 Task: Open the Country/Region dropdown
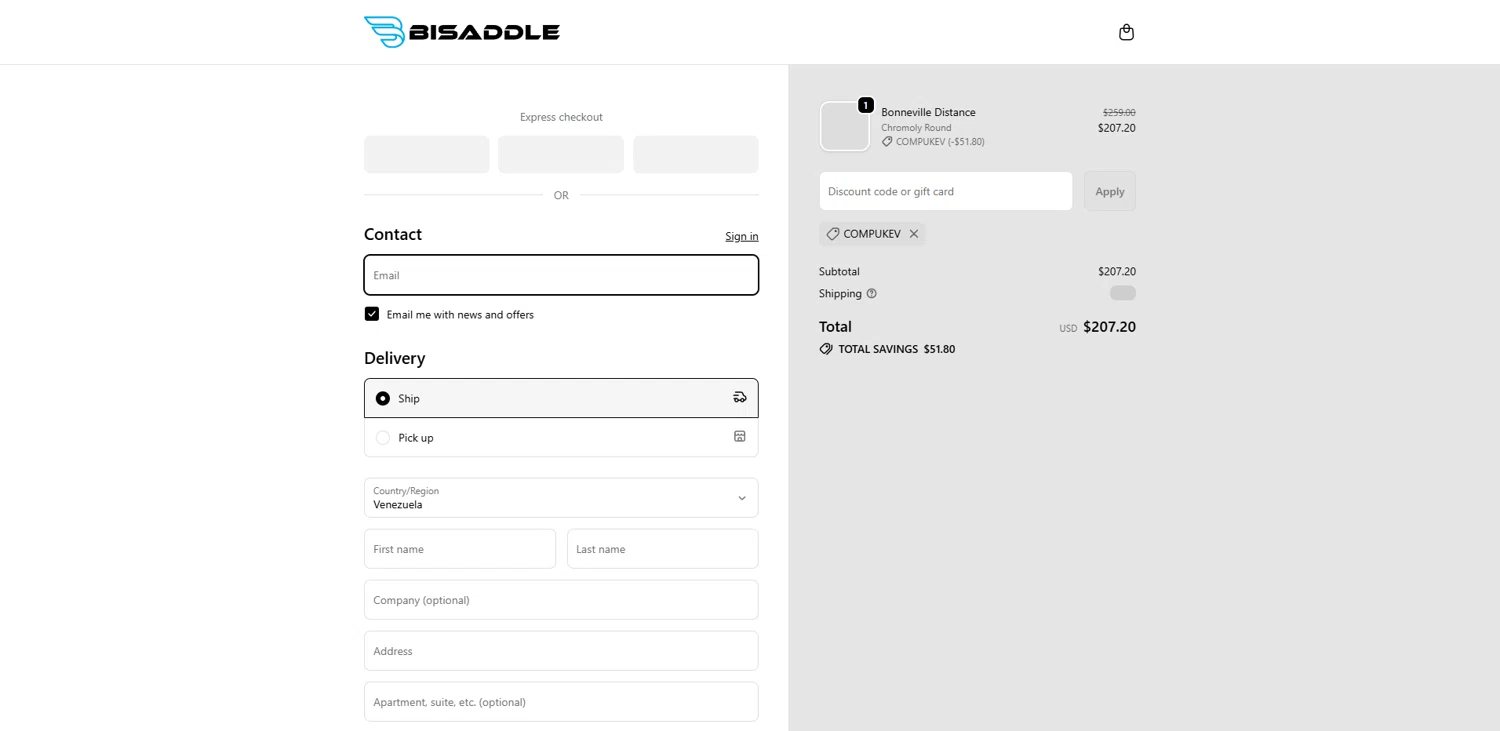561,498
